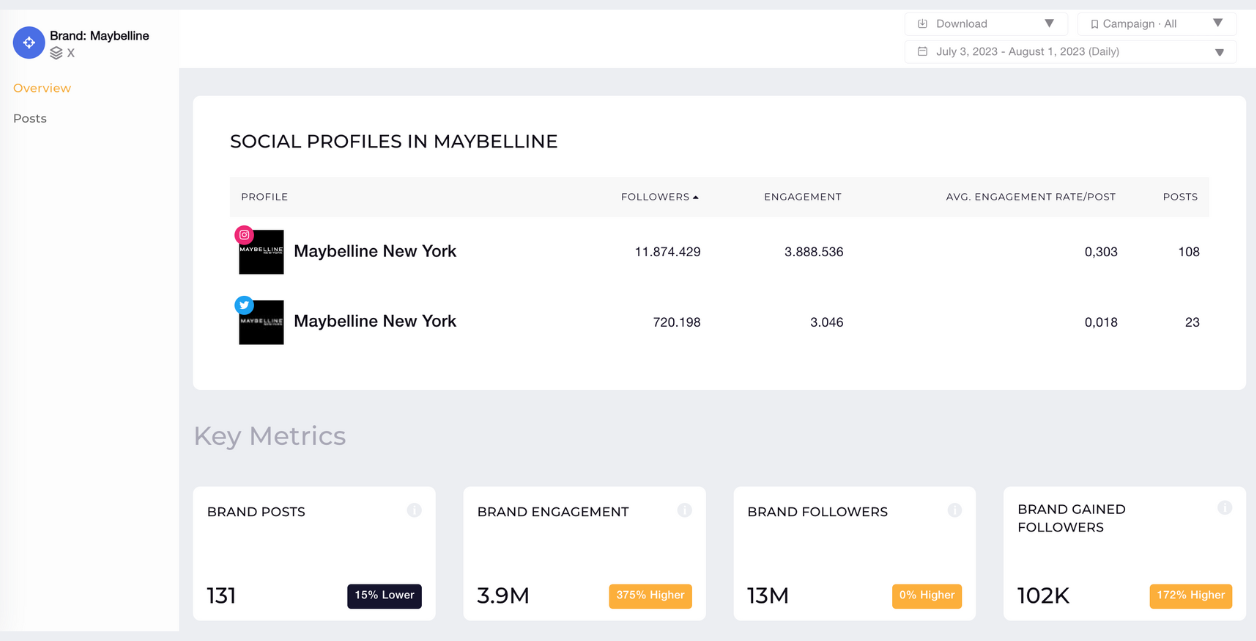Image resolution: width=1256 pixels, height=641 pixels.
Task: Click the 11.874.429 followers value
Action: click(668, 252)
